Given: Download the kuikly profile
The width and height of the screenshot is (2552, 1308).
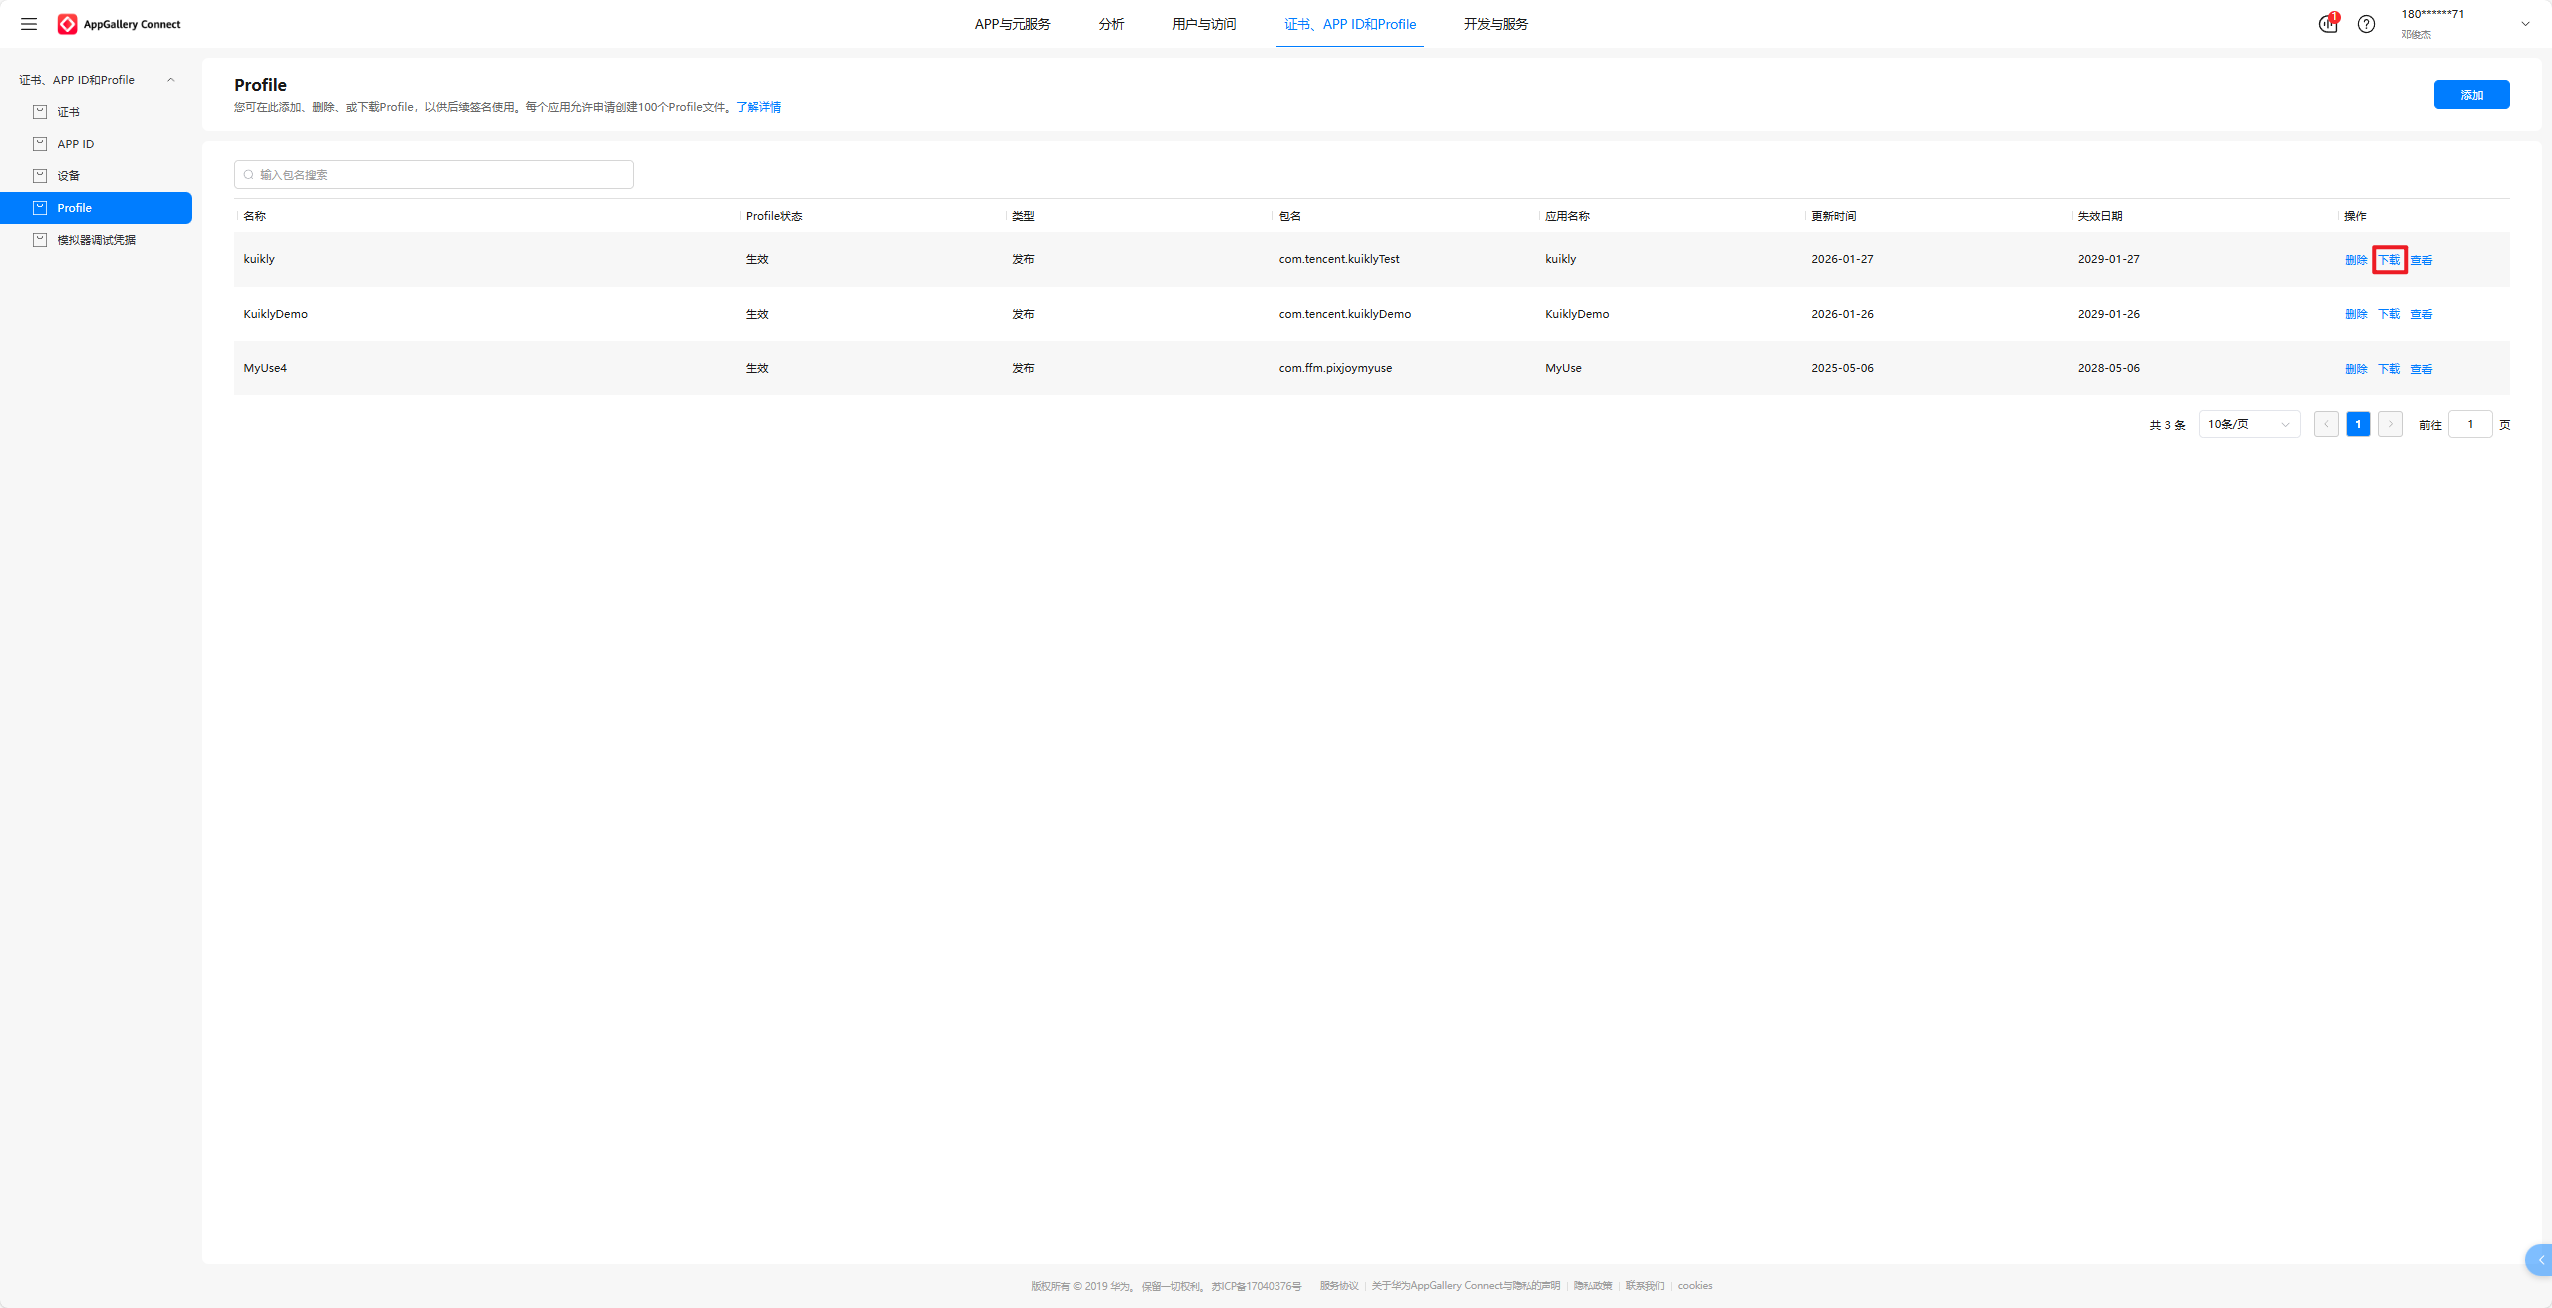Looking at the screenshot, I should (x=2389, y=260).
